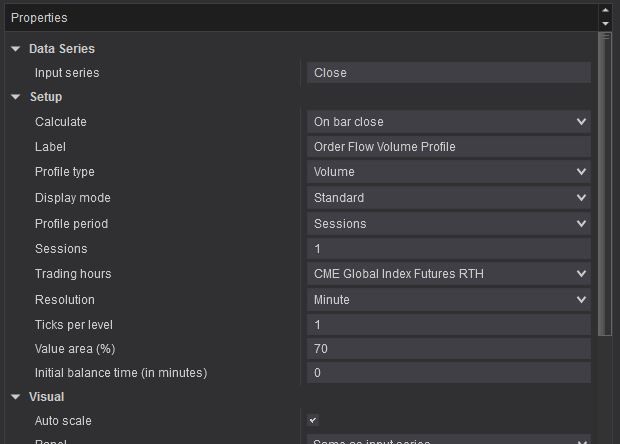Open the Trading hours dropdown

click(x=448, y=274)
